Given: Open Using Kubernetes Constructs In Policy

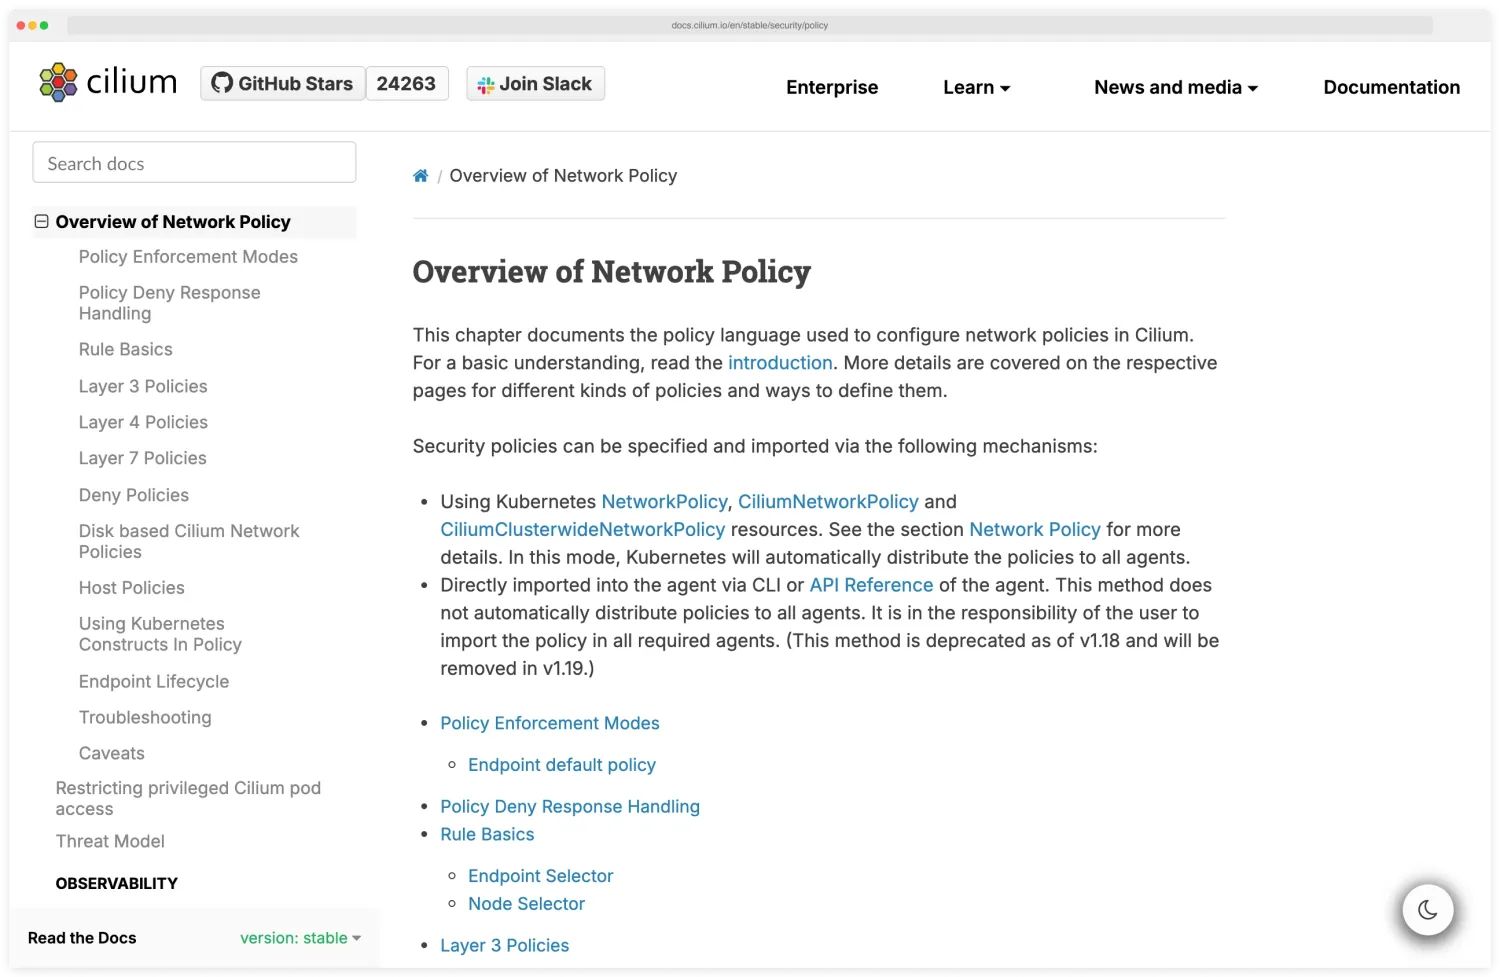Looking at the screenshot, I should (x=160, y=634).
